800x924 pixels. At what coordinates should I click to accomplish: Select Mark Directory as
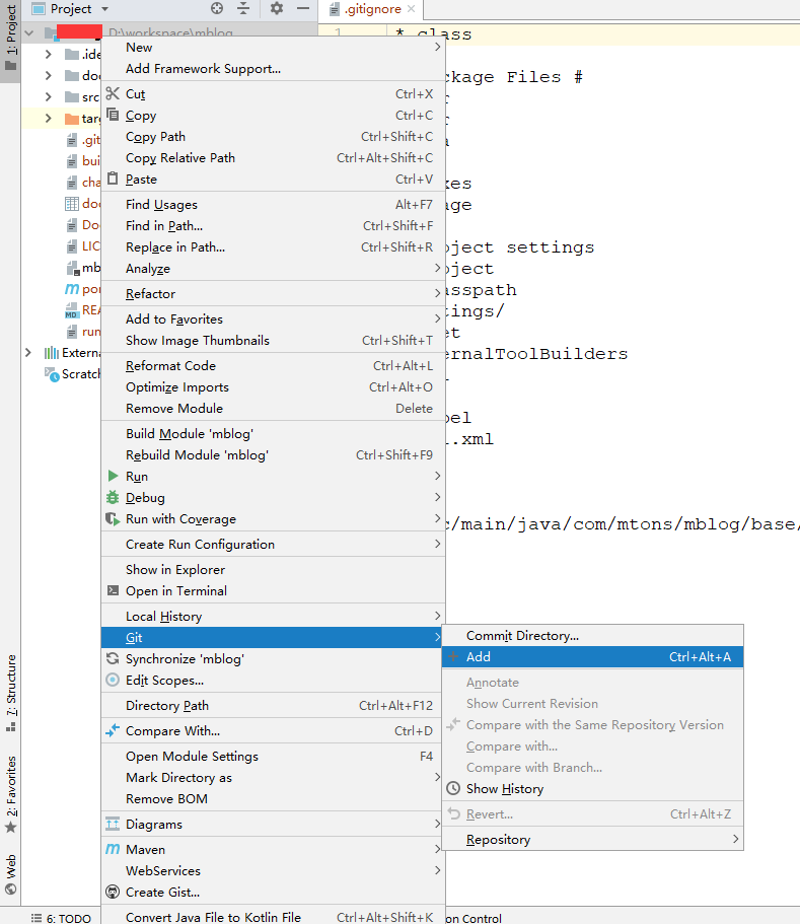[x=273, y=777]
